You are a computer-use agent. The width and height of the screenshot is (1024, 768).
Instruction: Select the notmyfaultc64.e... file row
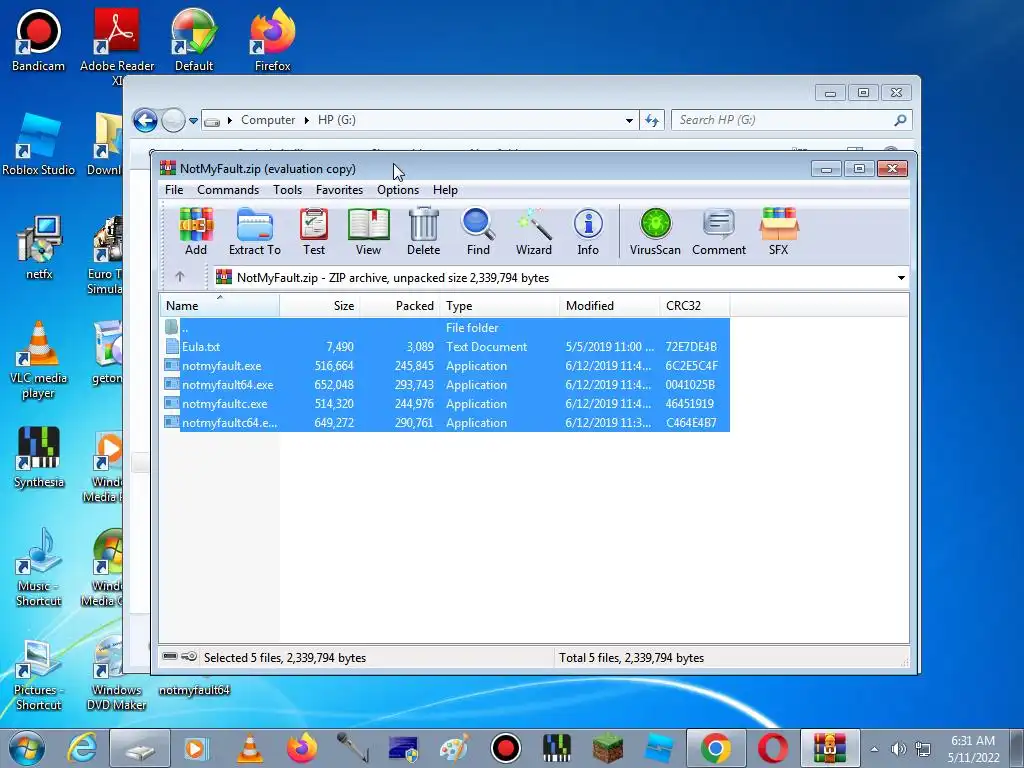tap(445, 423)
